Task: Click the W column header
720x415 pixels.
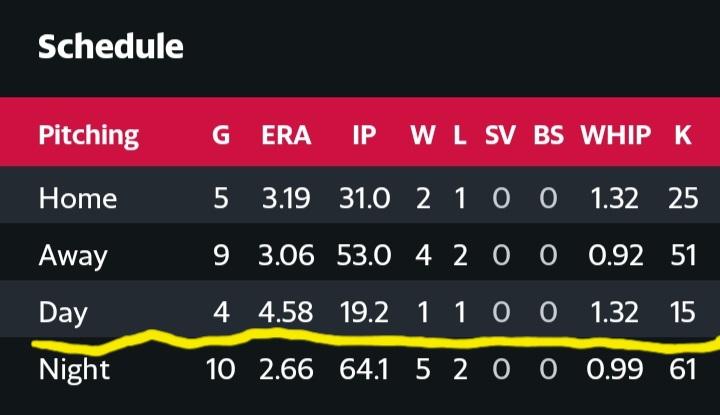Action: [423, 135]
